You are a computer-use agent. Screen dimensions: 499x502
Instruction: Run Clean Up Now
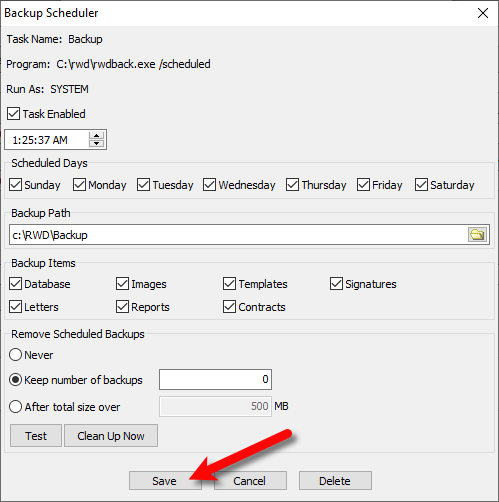click(x=111, y=436)
